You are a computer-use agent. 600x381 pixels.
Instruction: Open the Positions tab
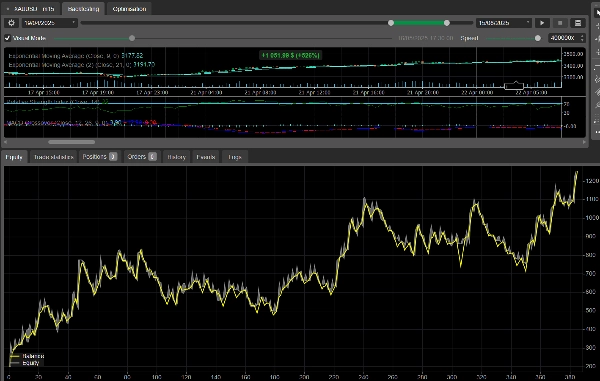click(99, 157)
